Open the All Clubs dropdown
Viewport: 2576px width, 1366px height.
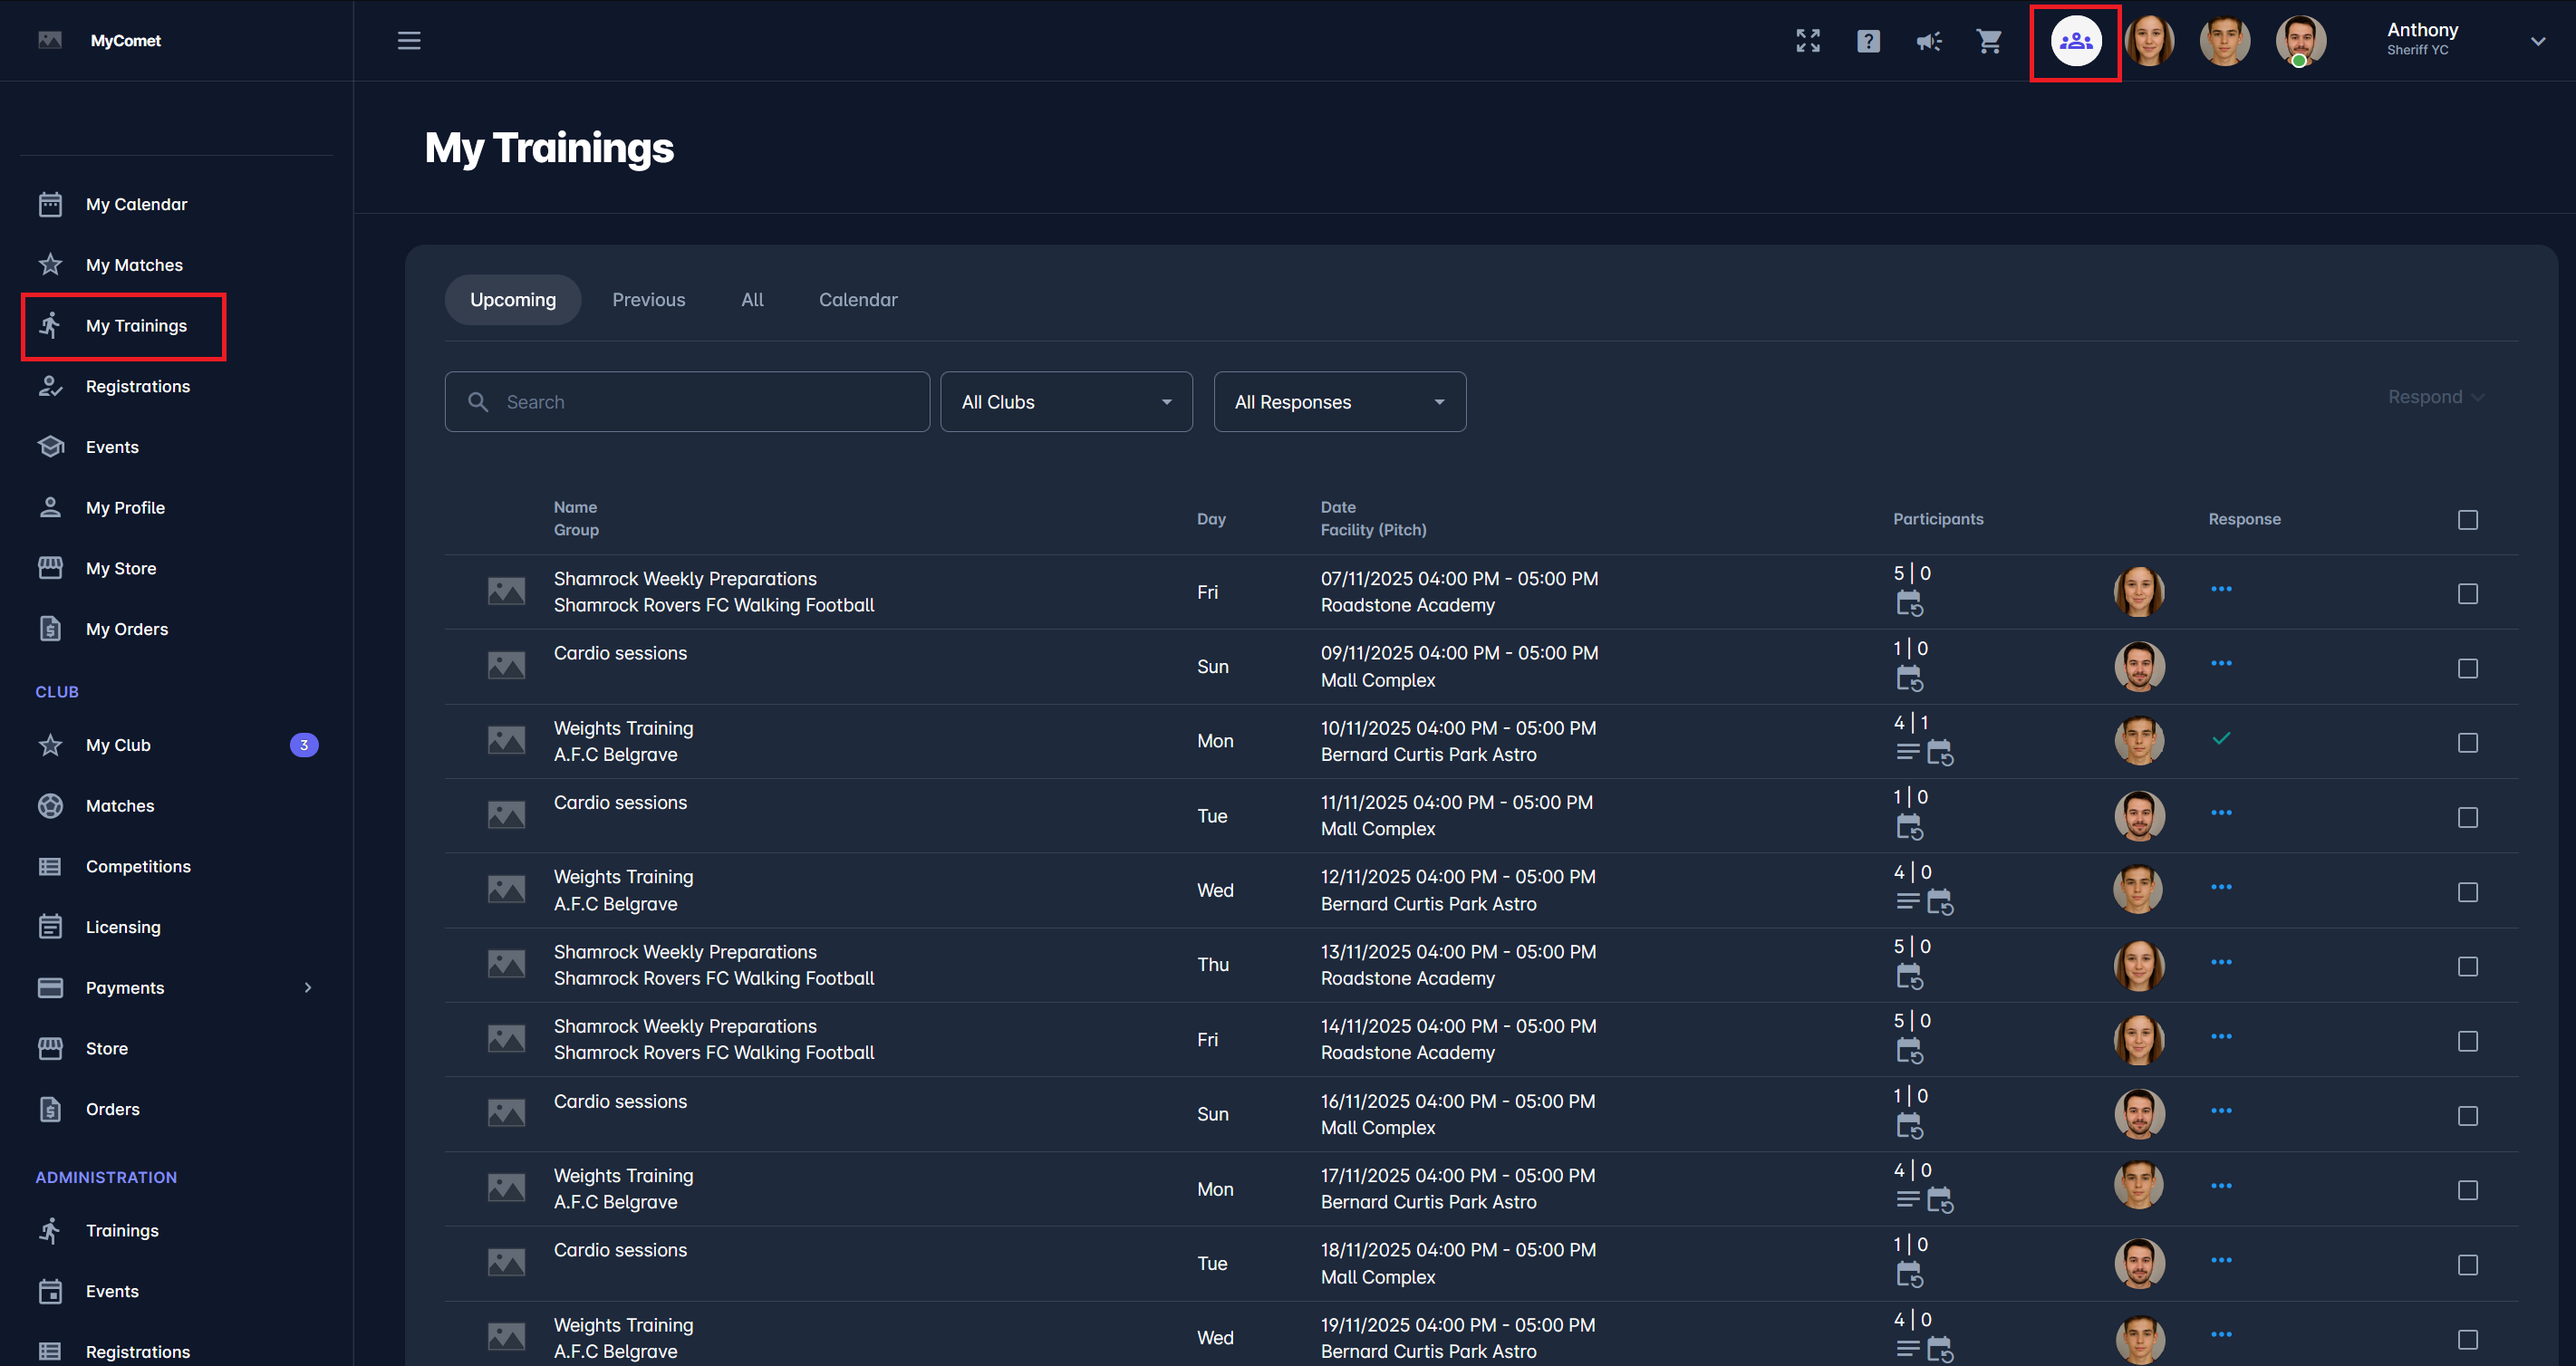1066,402
